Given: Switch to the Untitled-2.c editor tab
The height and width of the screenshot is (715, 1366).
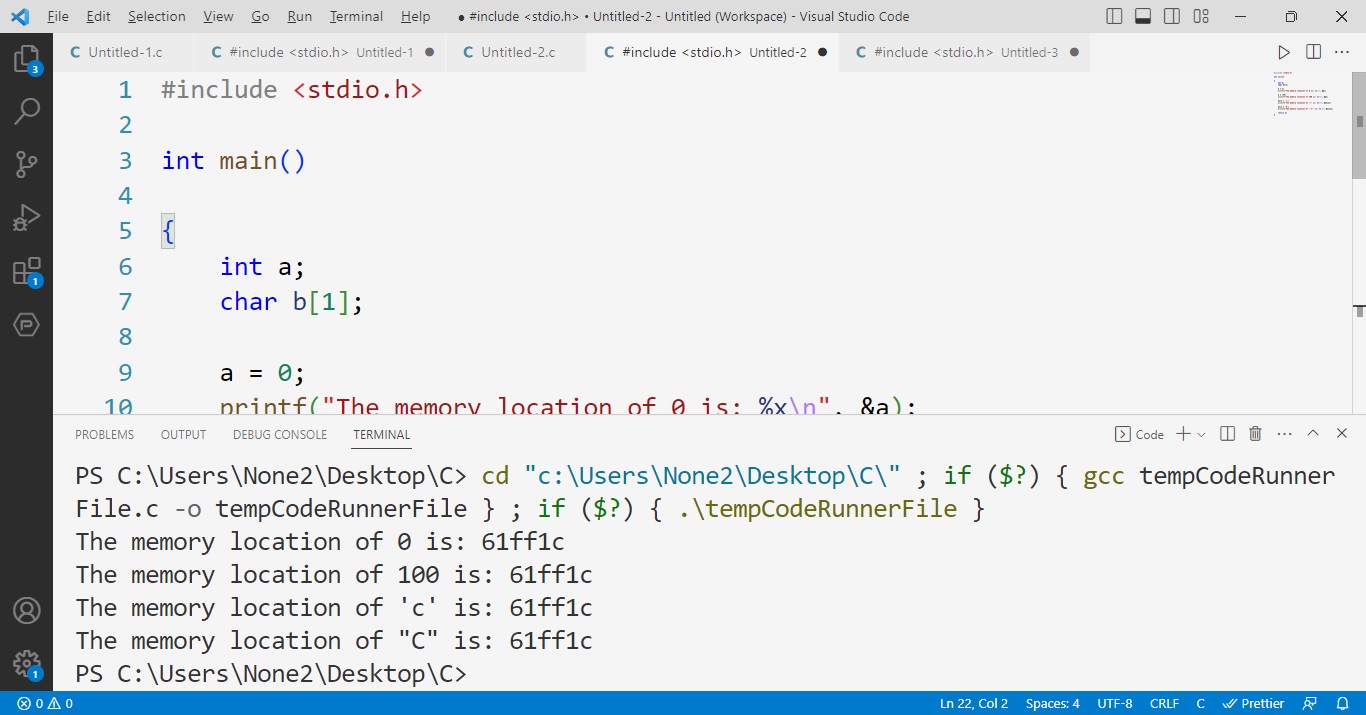Looking at the screenshot, I should click(518, 52).
